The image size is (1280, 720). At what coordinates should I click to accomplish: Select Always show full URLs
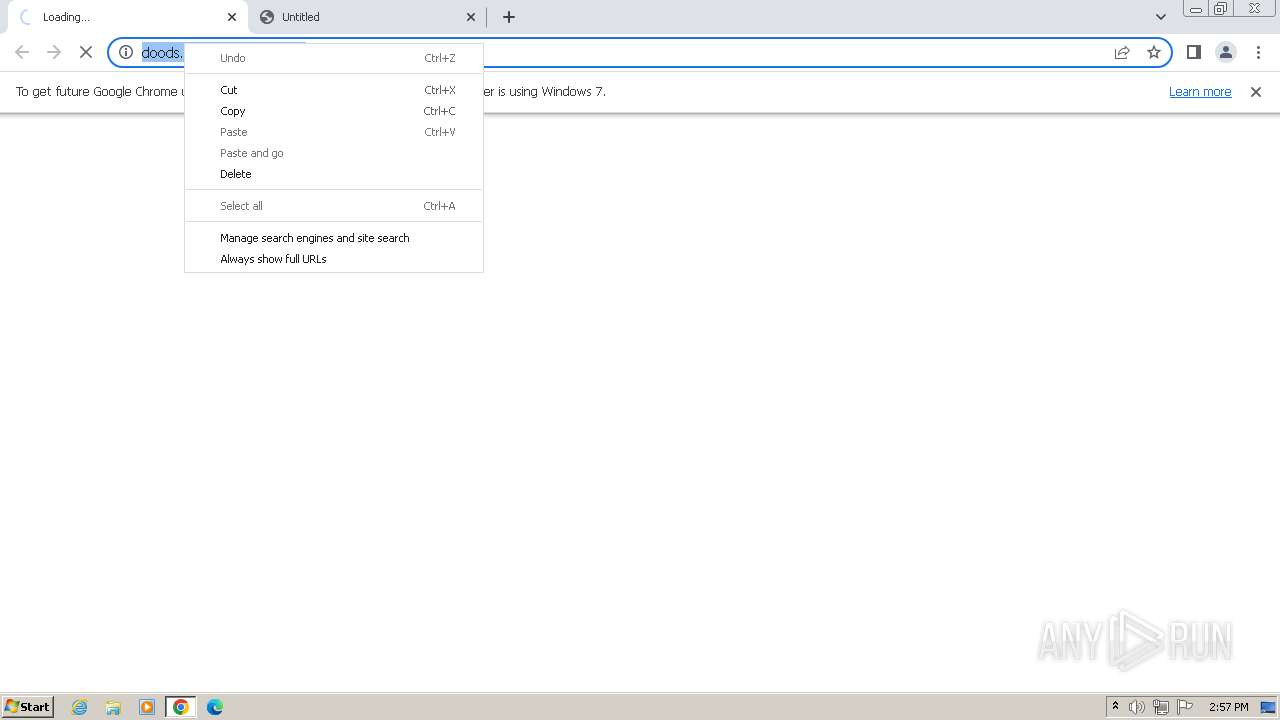(x=334, y=259)
